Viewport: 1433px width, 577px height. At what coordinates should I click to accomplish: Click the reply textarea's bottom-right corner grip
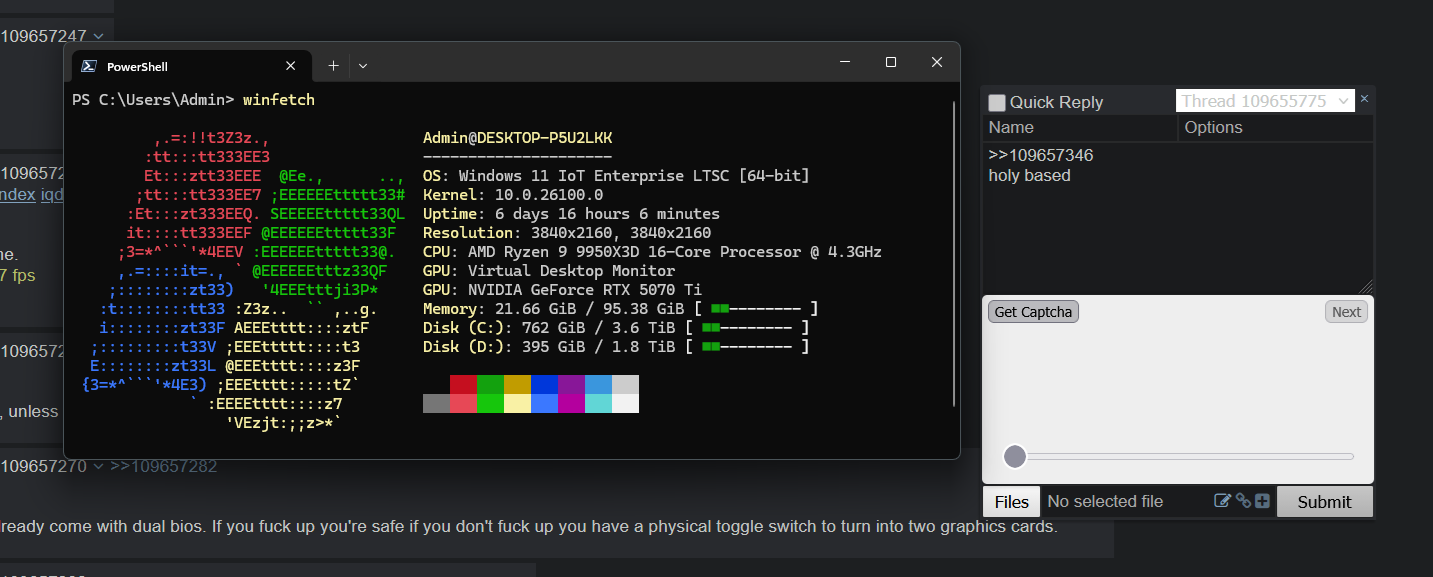tap(1366, 286)
